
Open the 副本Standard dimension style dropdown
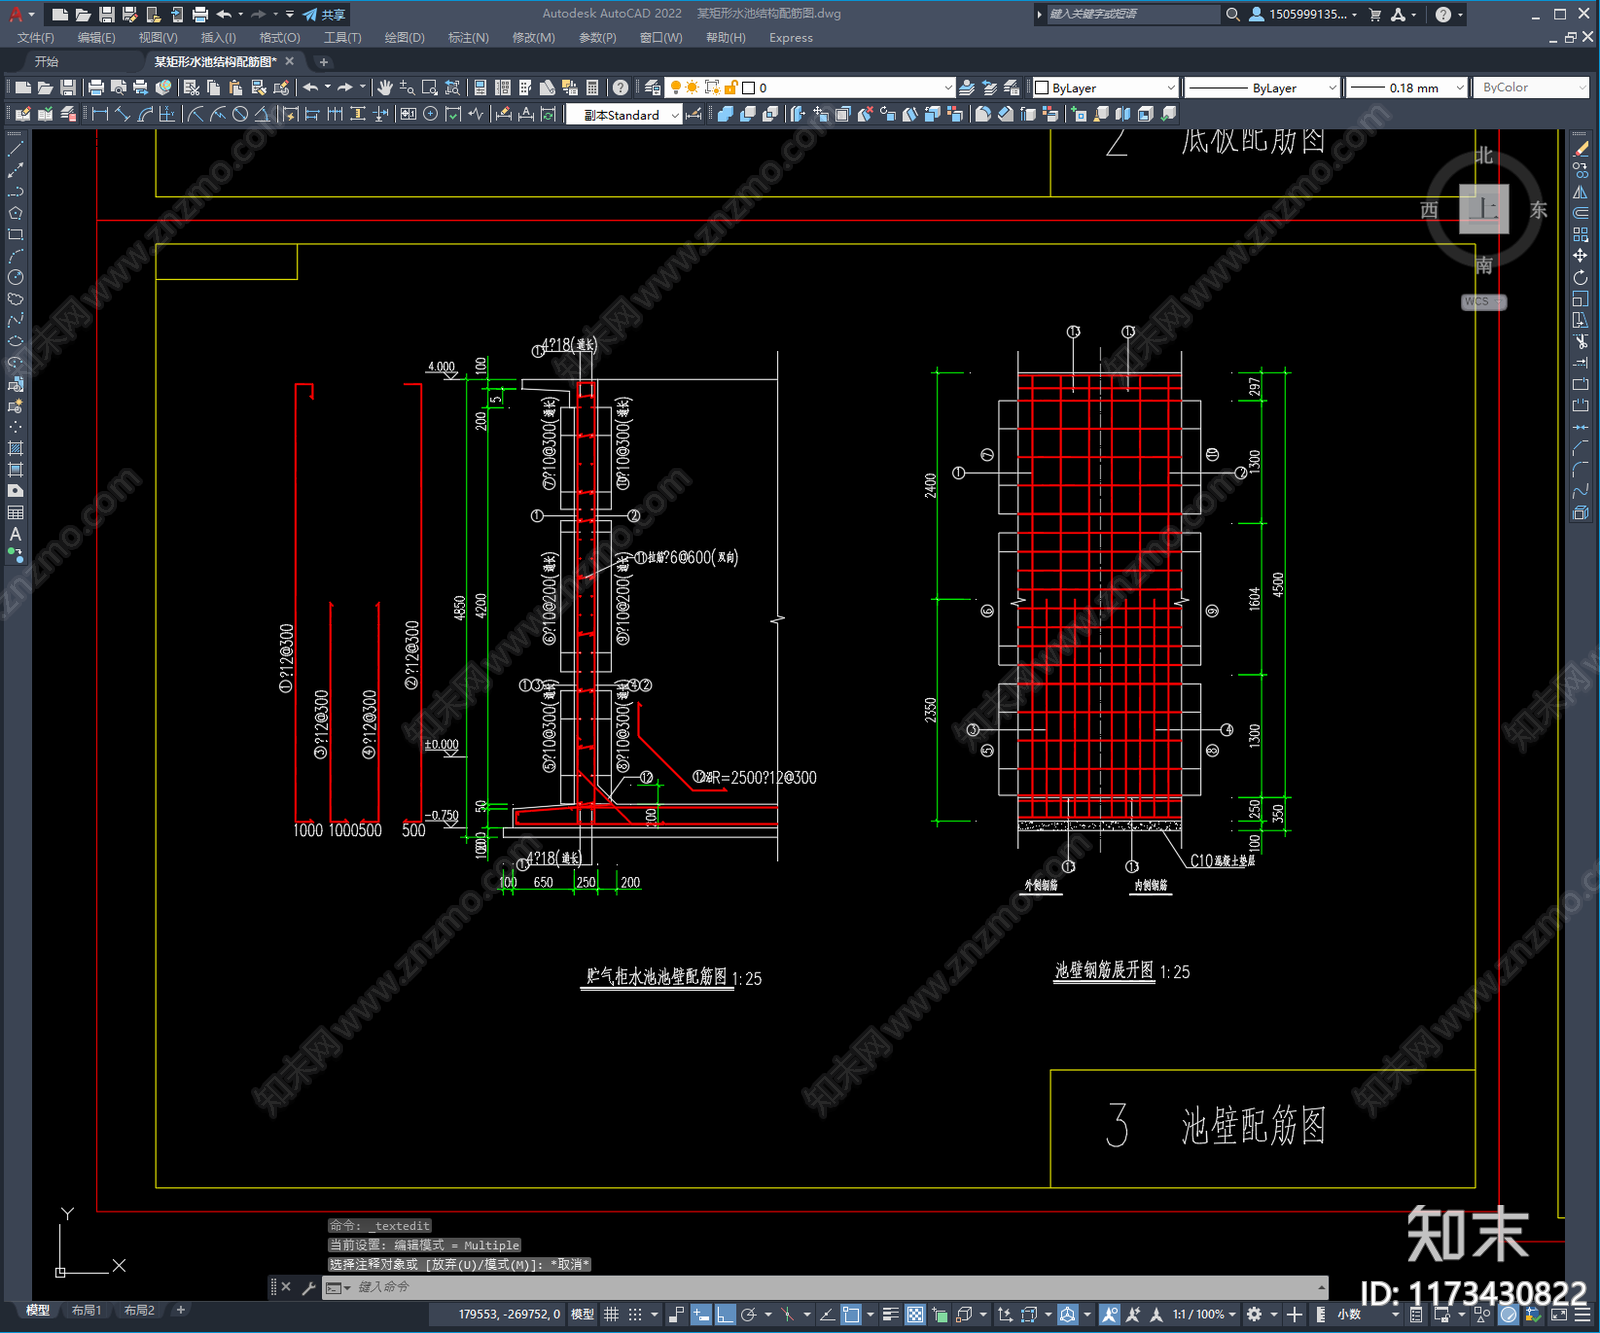coord(624,115)
